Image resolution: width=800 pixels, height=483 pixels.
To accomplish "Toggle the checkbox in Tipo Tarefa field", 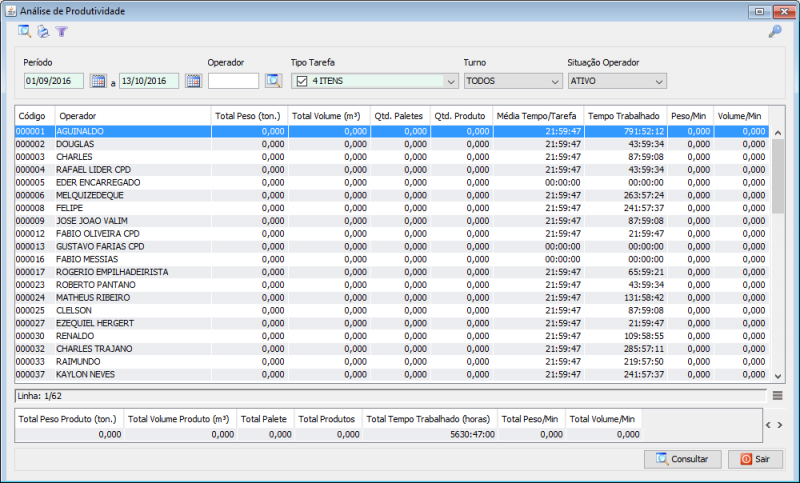I will tap(301, 81).
